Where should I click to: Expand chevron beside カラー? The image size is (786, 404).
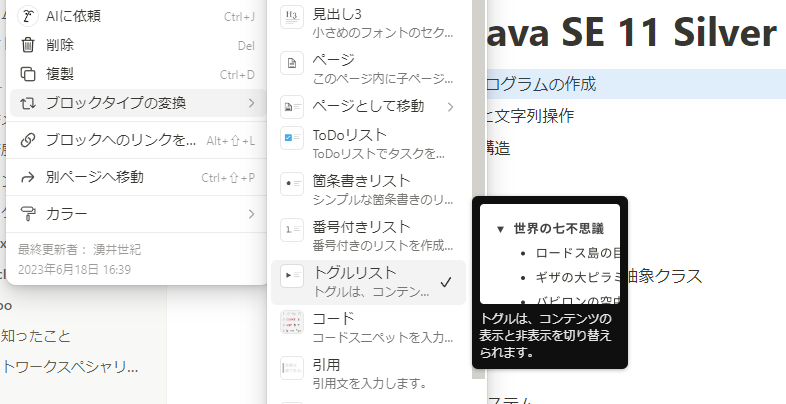point(251,215)
